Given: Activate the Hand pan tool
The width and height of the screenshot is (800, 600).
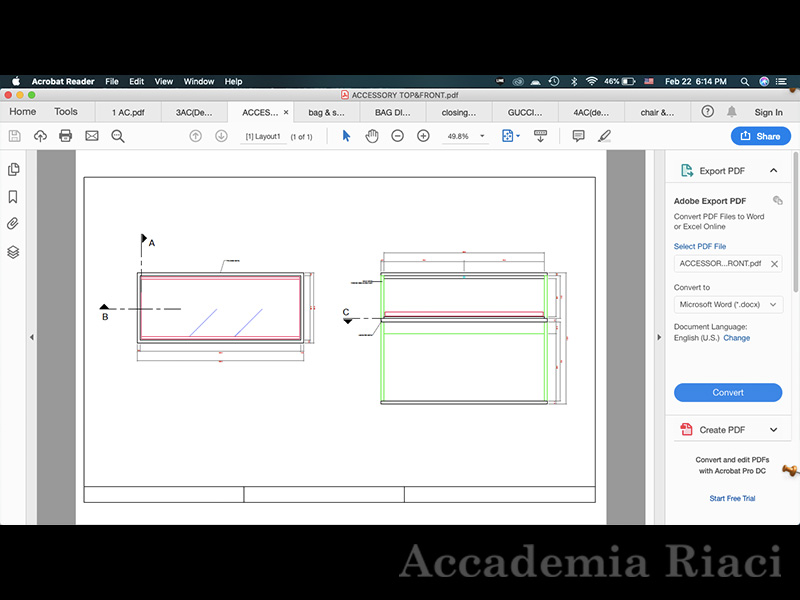Looking at the screenshot, I should (372, 136).
